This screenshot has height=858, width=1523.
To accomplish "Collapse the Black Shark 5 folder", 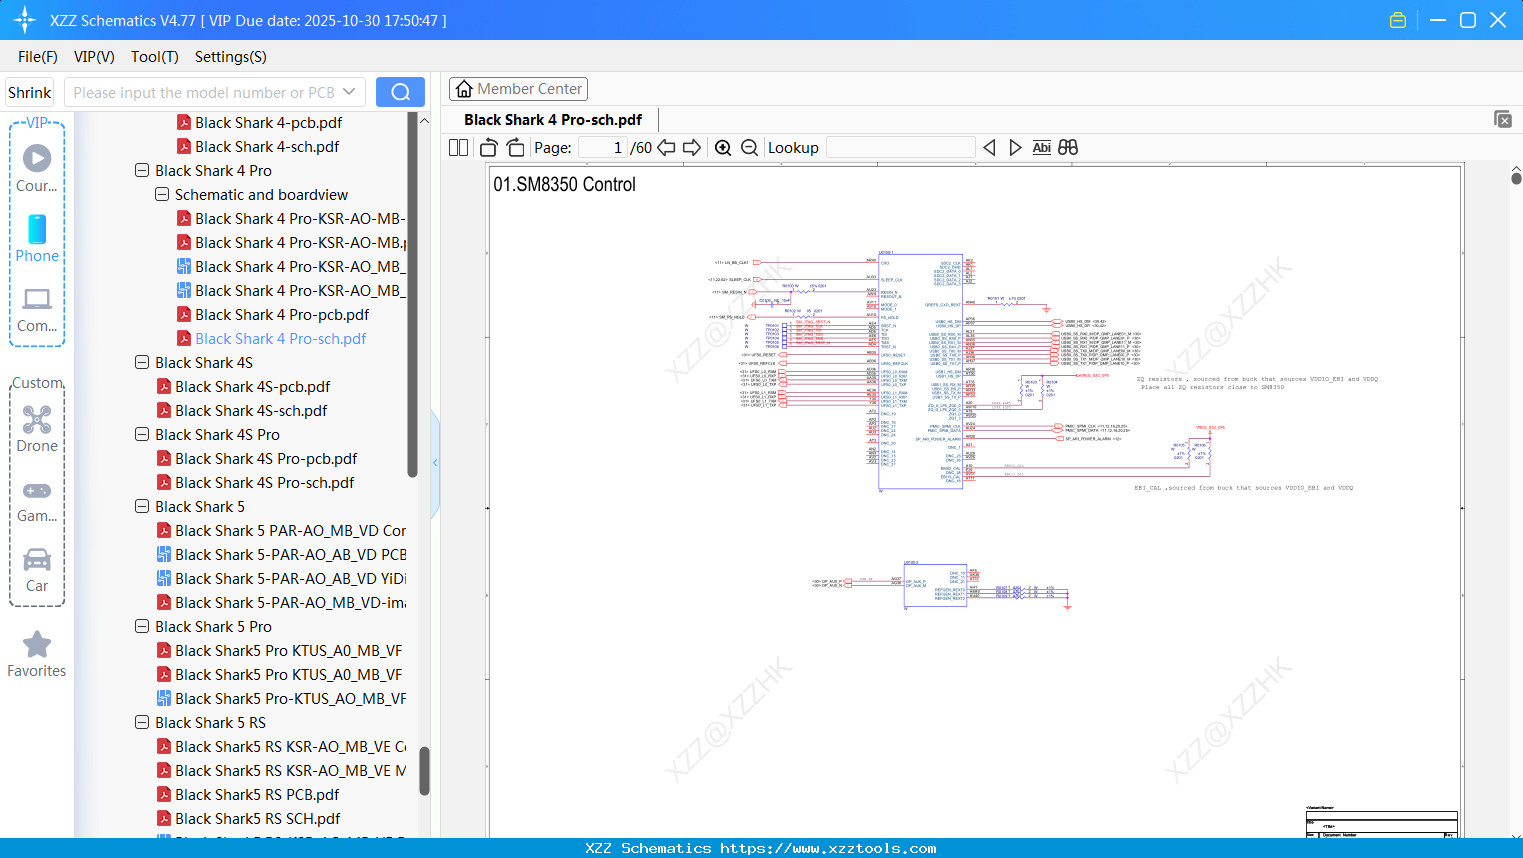I will click(142, 507).
